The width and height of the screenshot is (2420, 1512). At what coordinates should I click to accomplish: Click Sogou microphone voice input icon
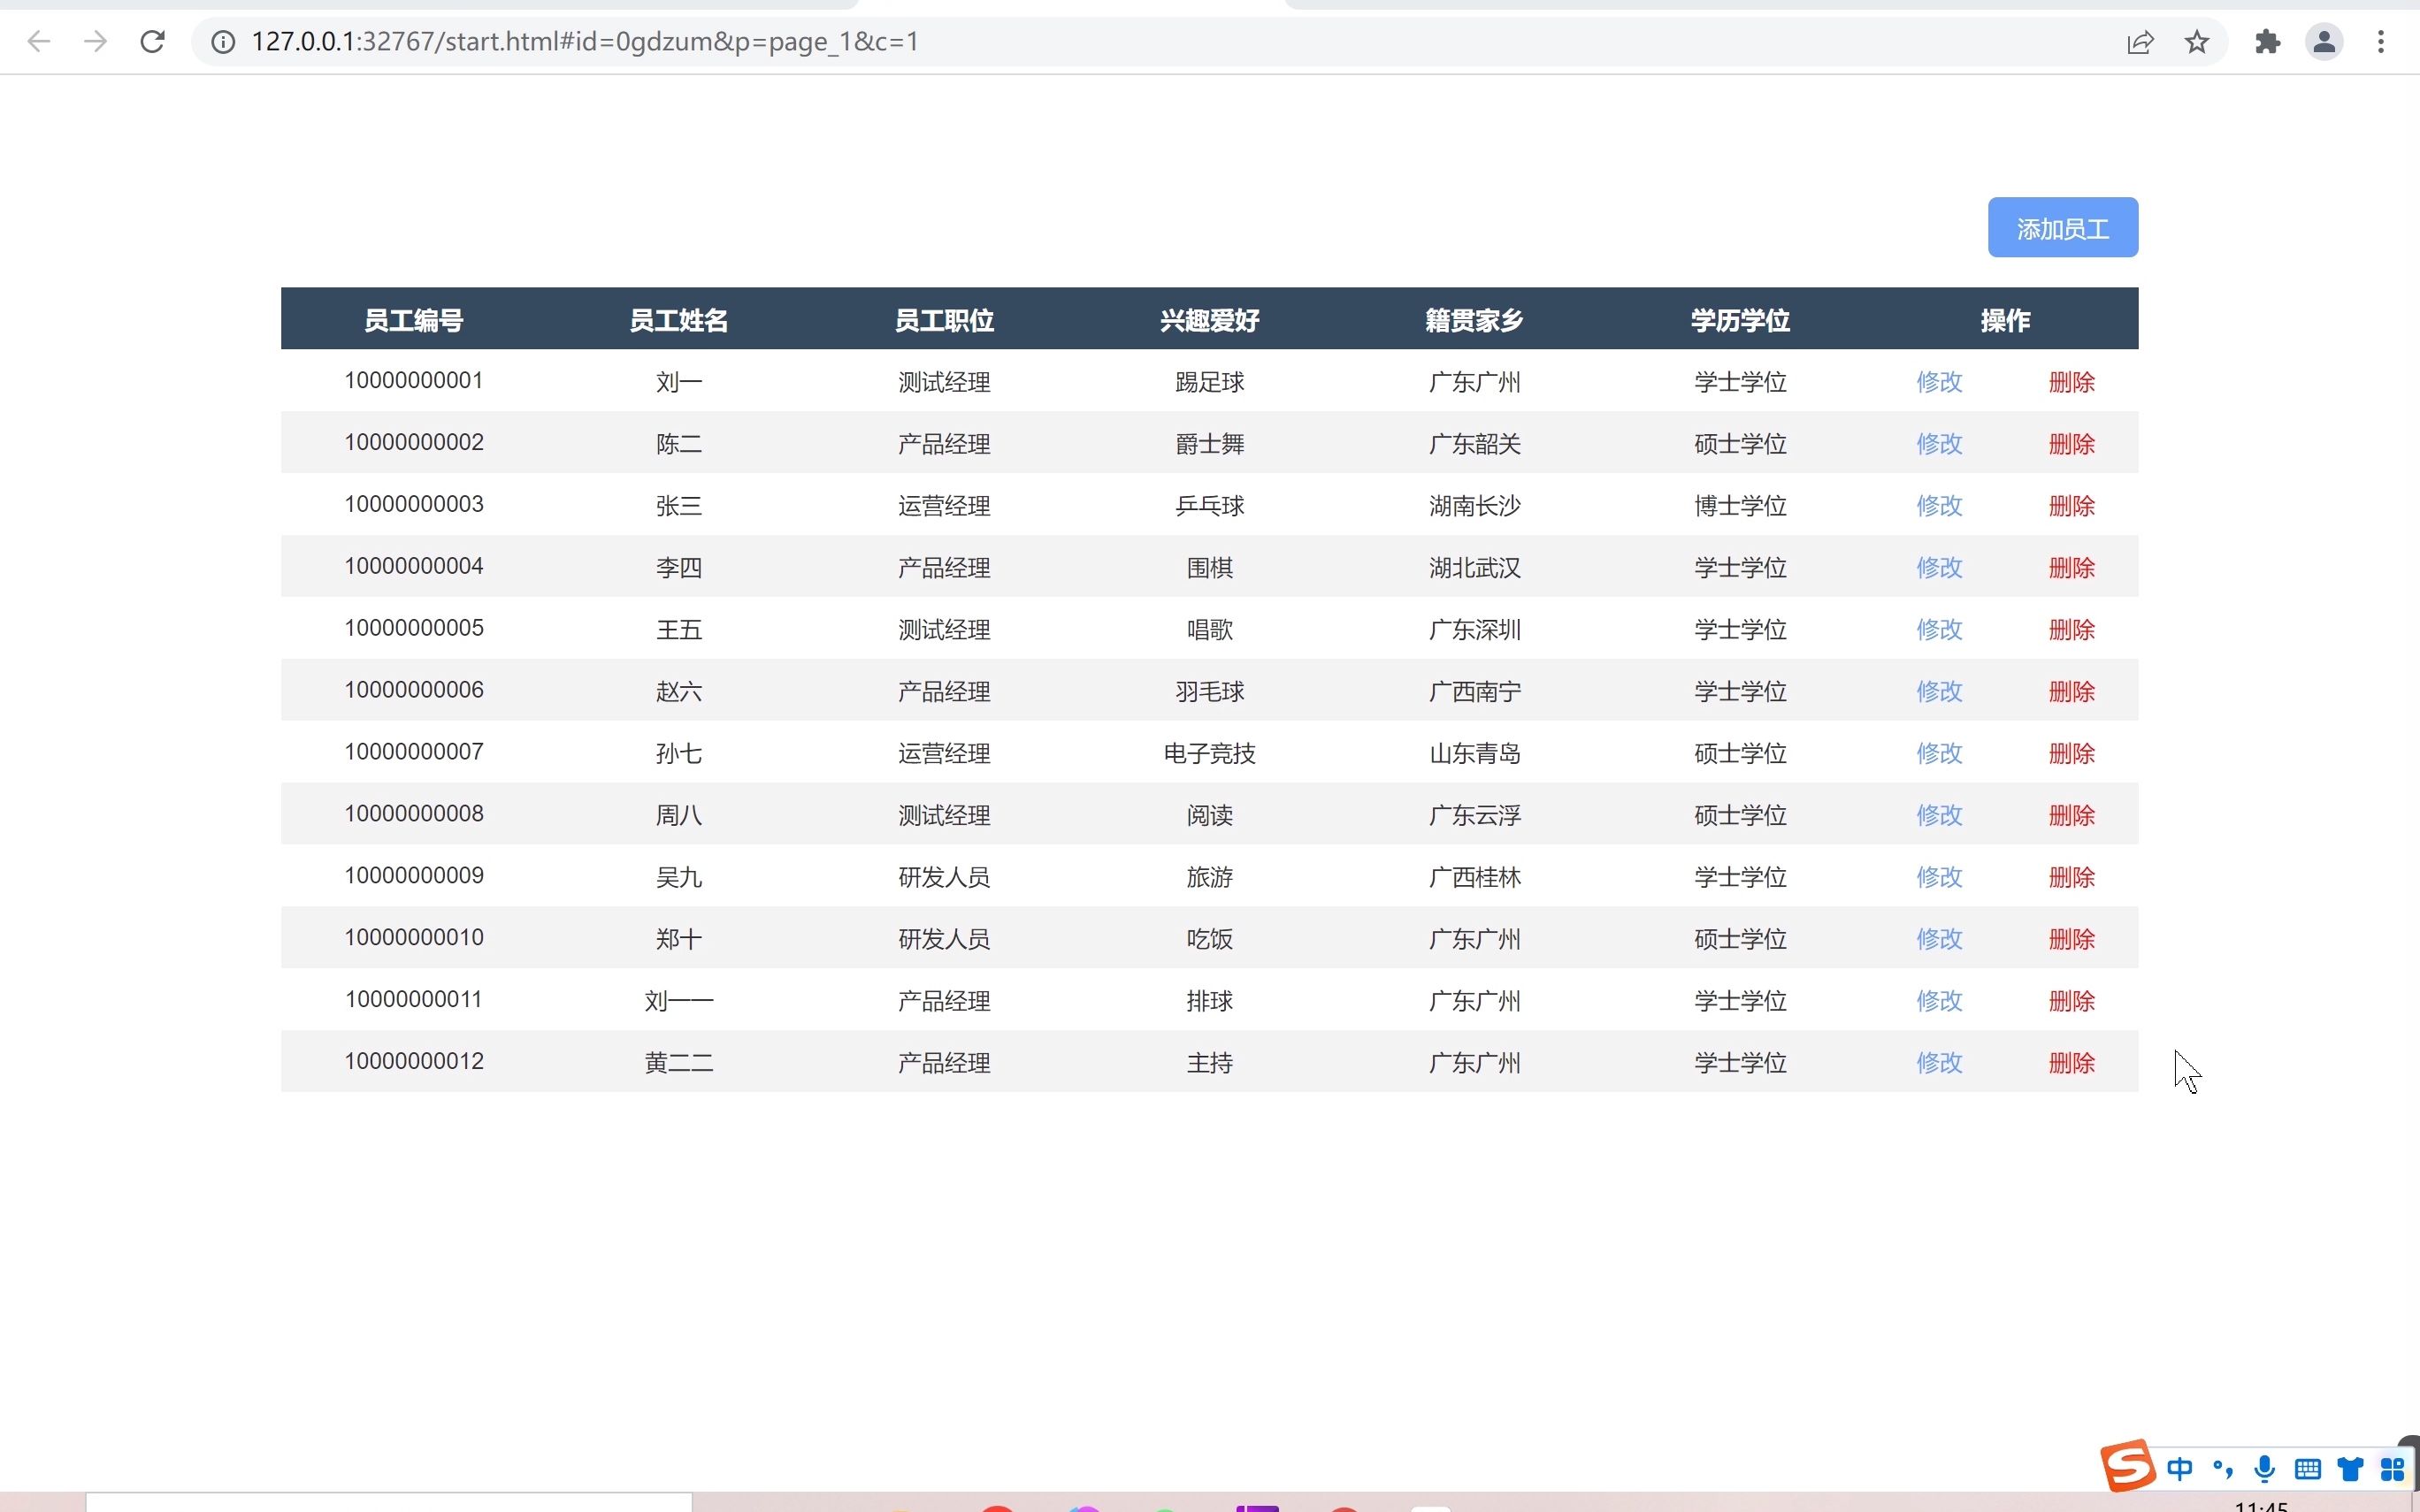2265,1468
